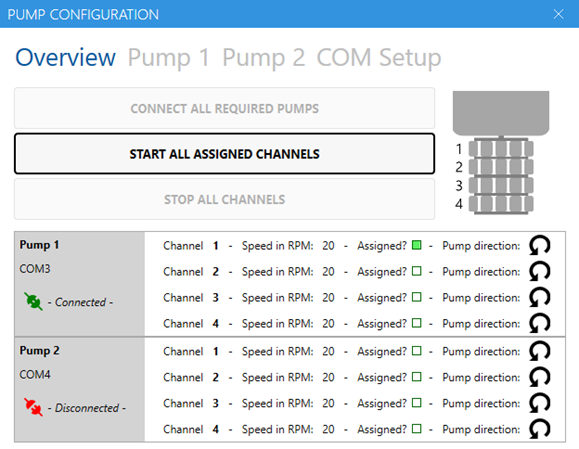Image resolution: width=579 pixels, height=449 pixels.
Task: Switch to the Pump 2 tab
Action: 264,58
